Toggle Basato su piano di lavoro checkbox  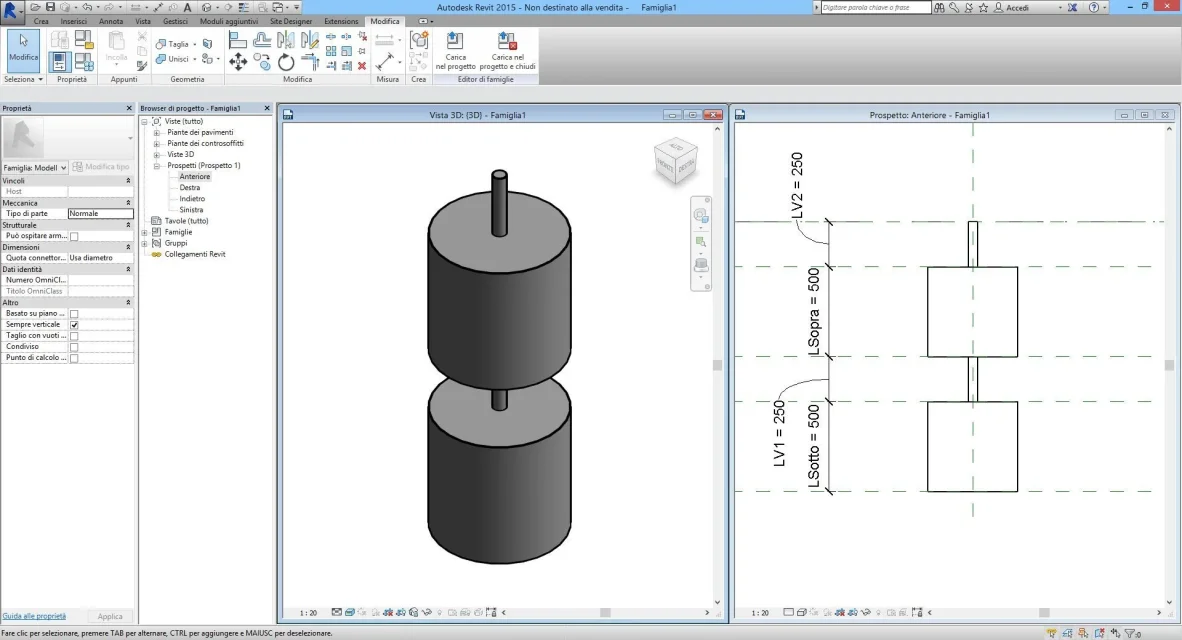pos(74,314)
